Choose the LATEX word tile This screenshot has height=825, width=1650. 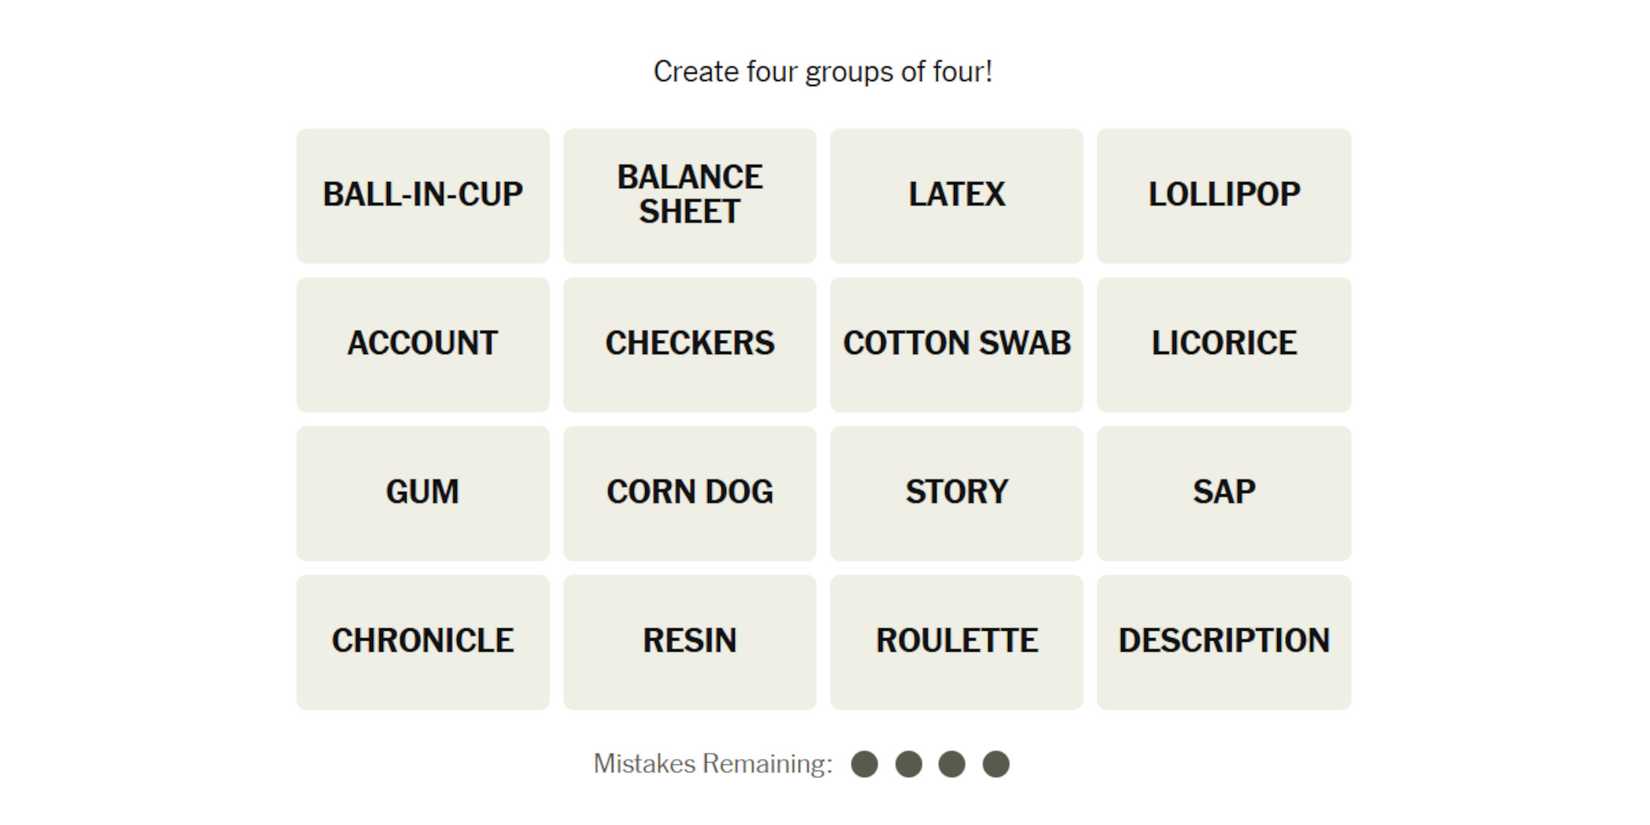tap(956, 195)
